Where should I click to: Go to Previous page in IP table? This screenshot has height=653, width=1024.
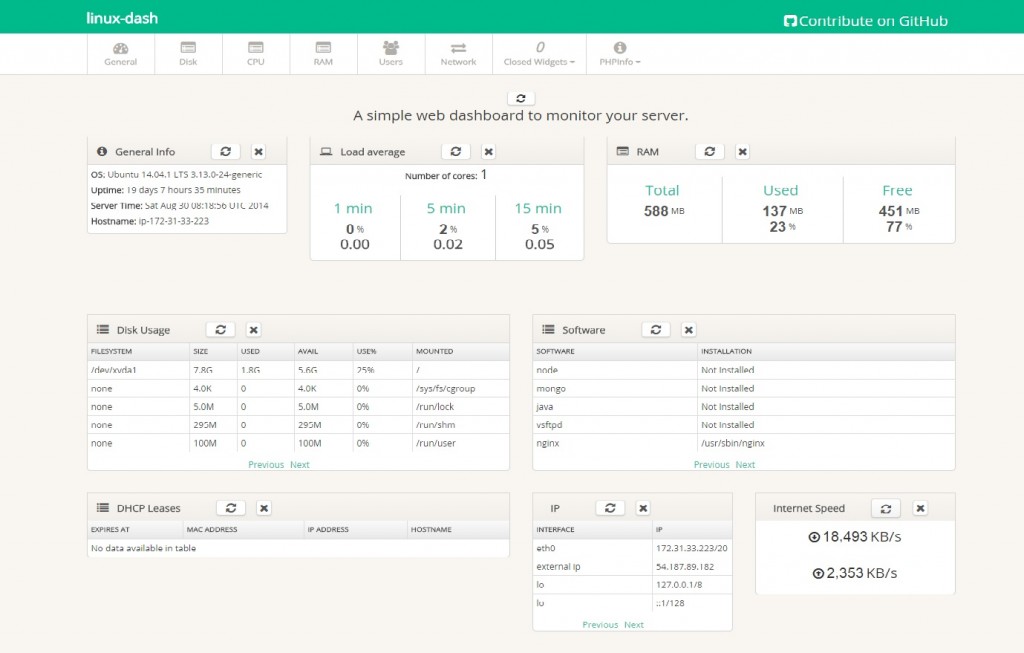600,625
